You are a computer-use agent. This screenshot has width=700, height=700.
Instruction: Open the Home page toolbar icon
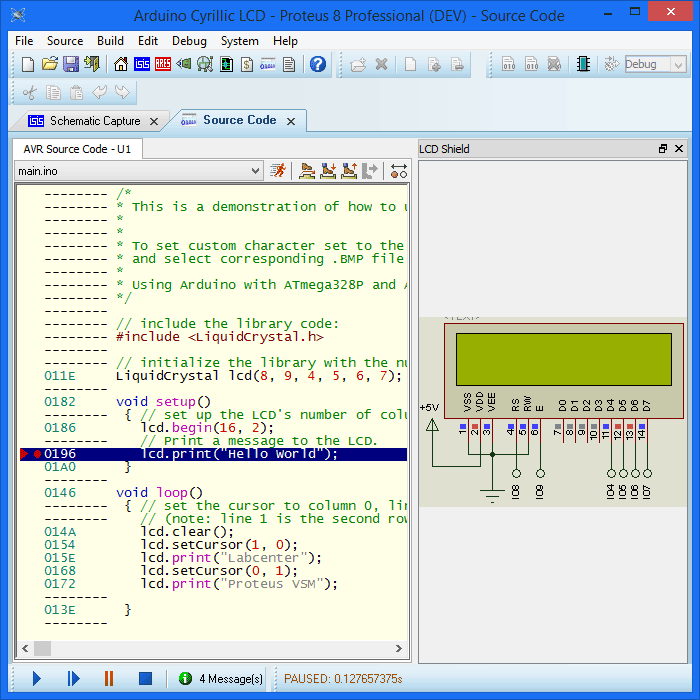click(x=121, y=64)
